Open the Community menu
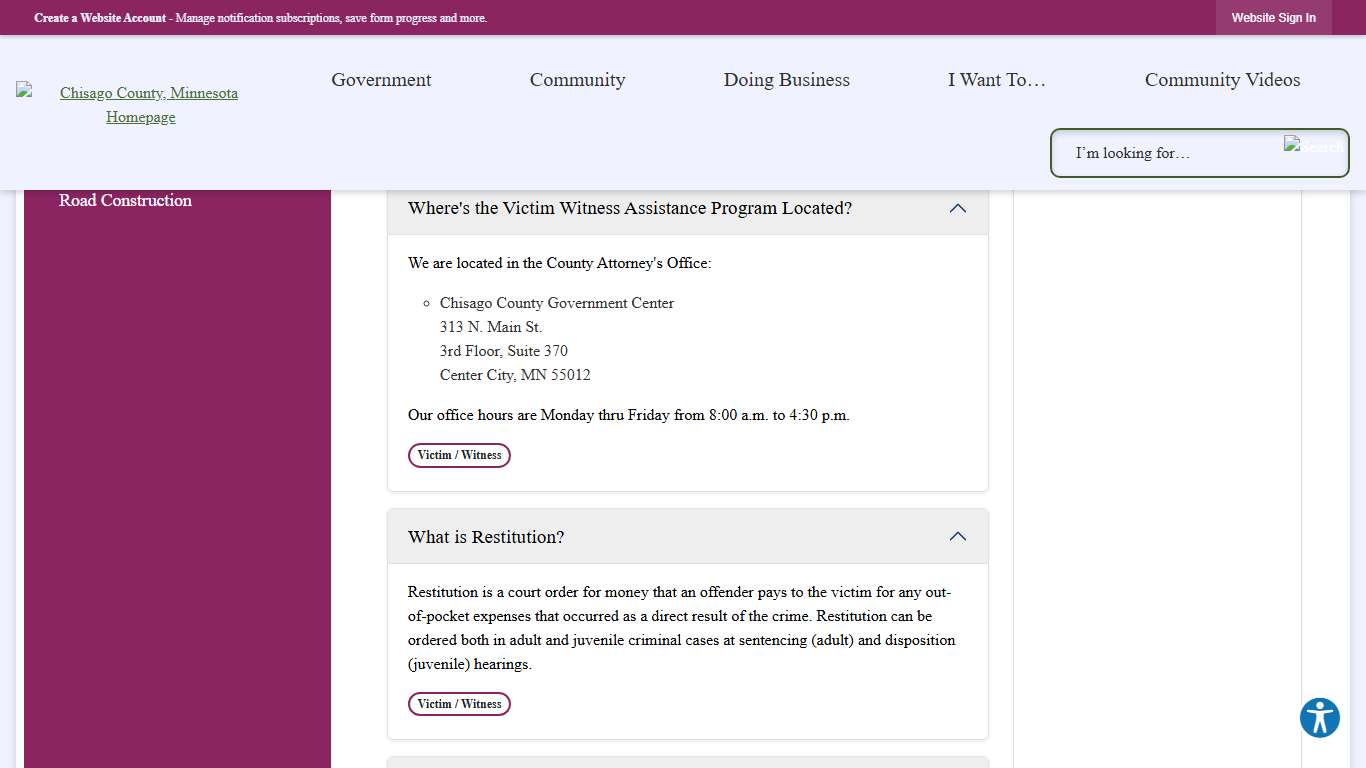Image resolution: width=1366 pixels, height=768 pixels. click(577, 80)
